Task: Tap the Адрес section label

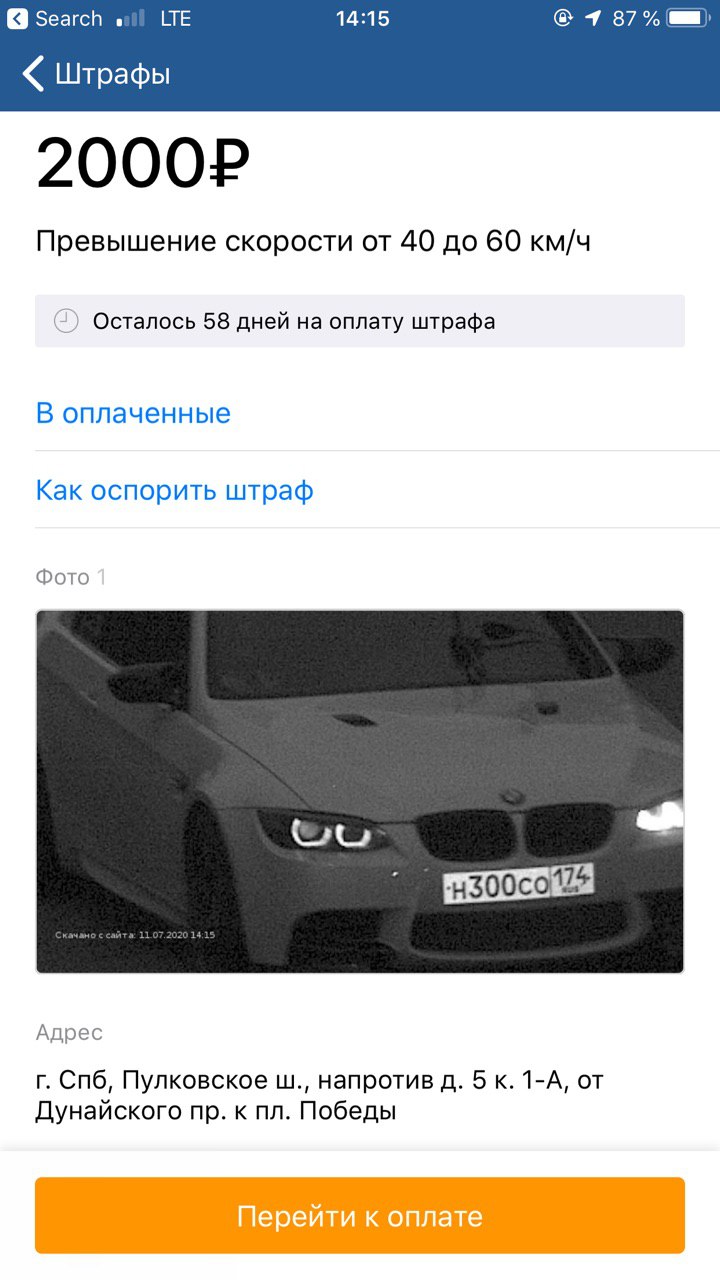Action: point(69,1032)
